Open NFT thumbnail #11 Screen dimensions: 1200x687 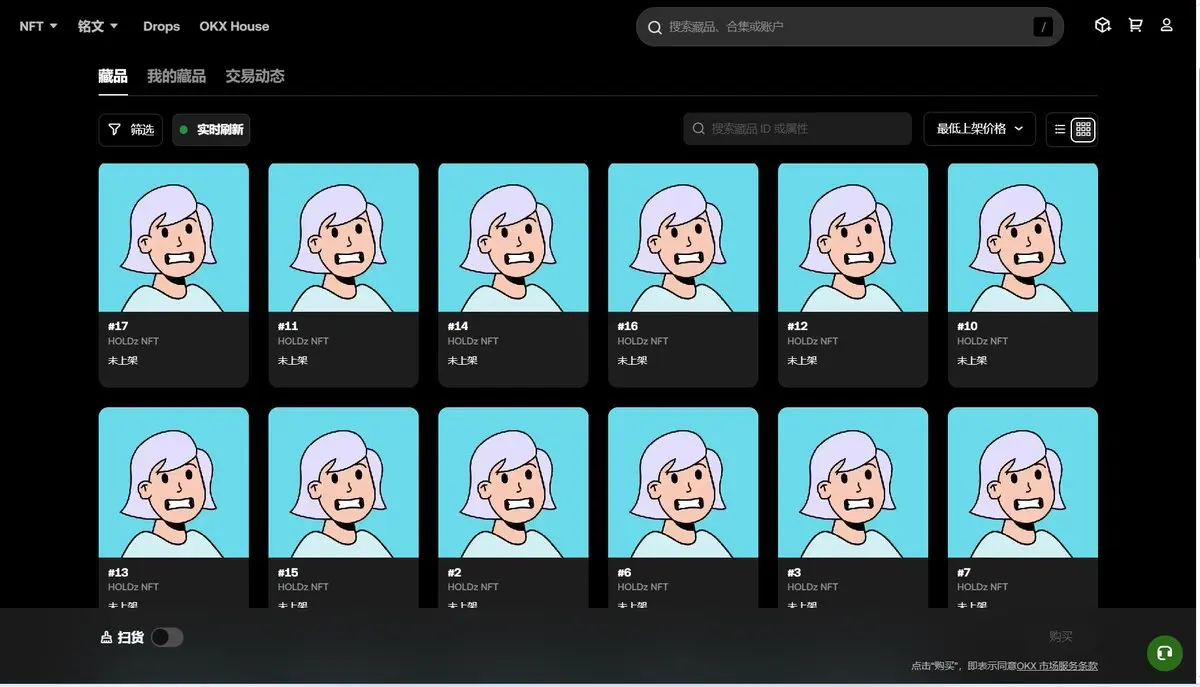tap(343, 238)
